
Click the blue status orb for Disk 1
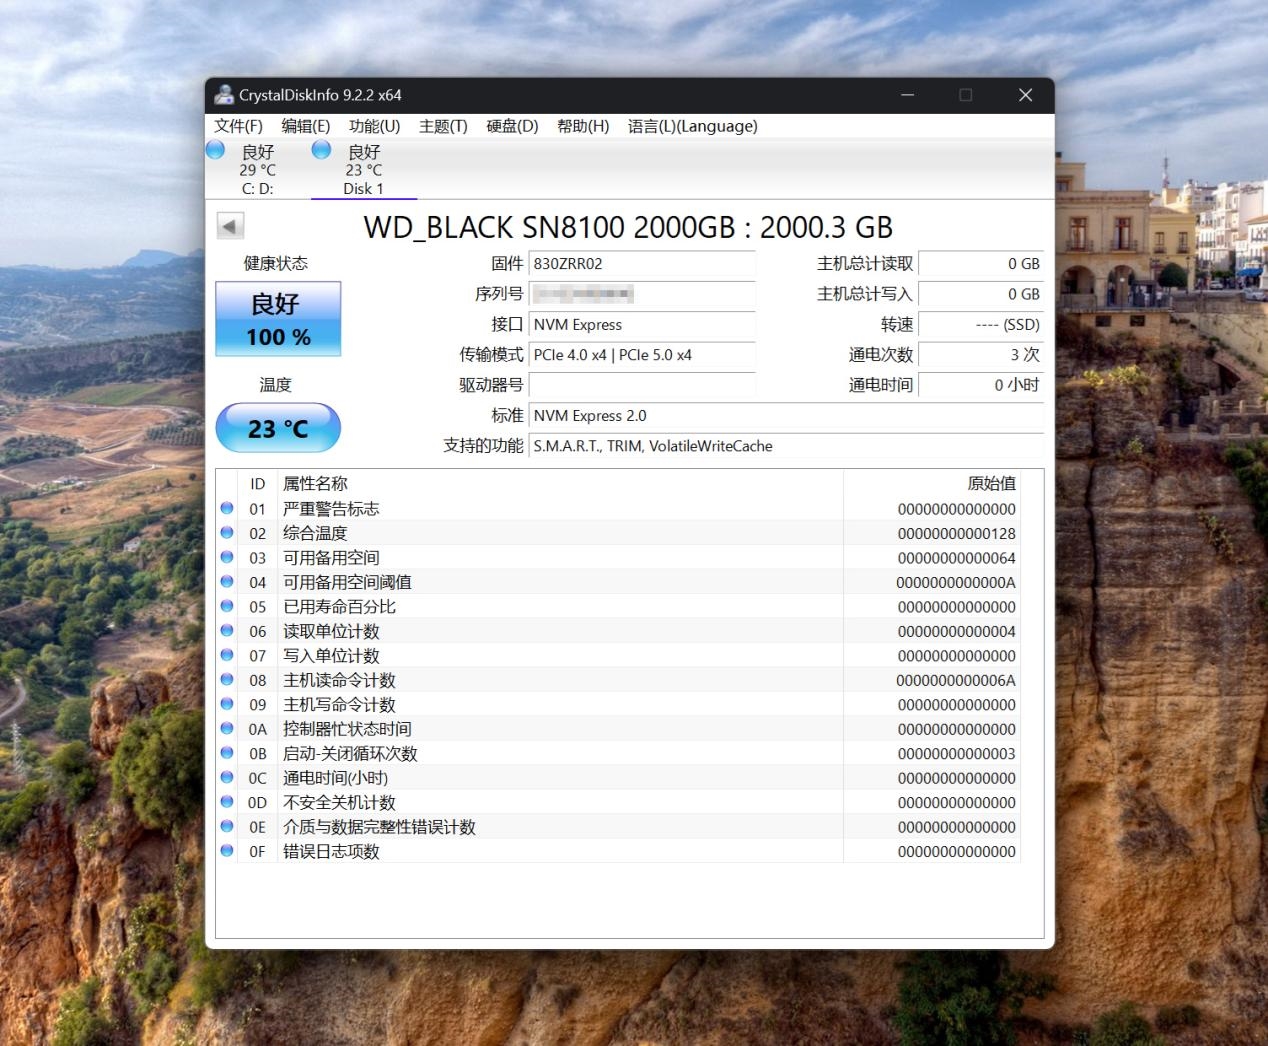click(321, 150)
